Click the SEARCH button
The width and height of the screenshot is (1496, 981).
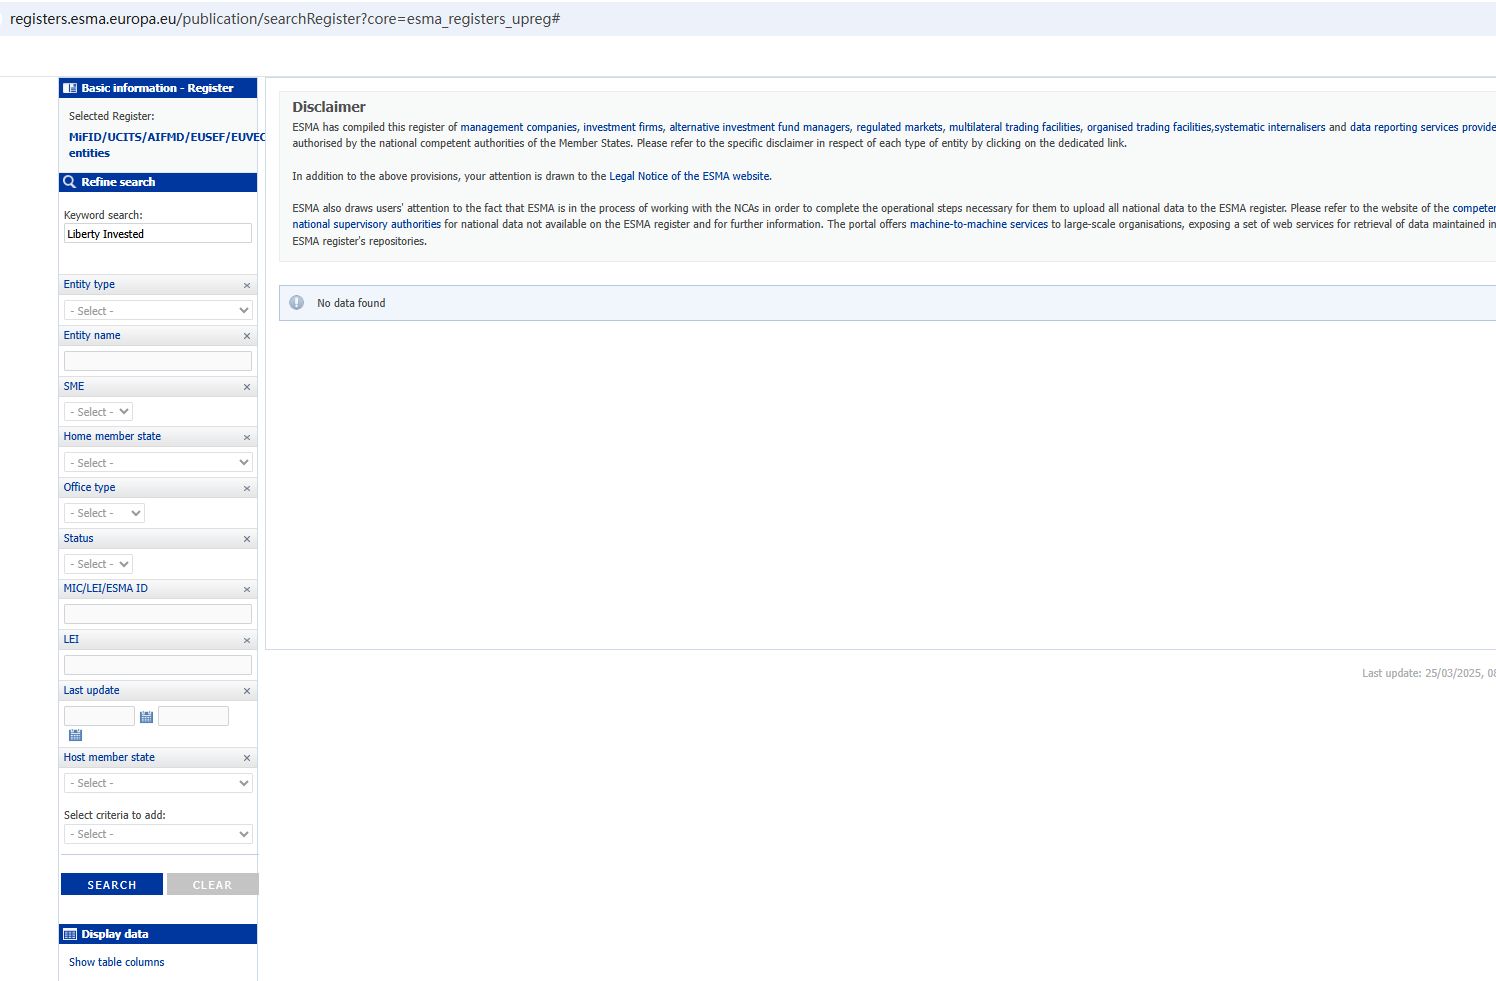[x=112, y=885]
